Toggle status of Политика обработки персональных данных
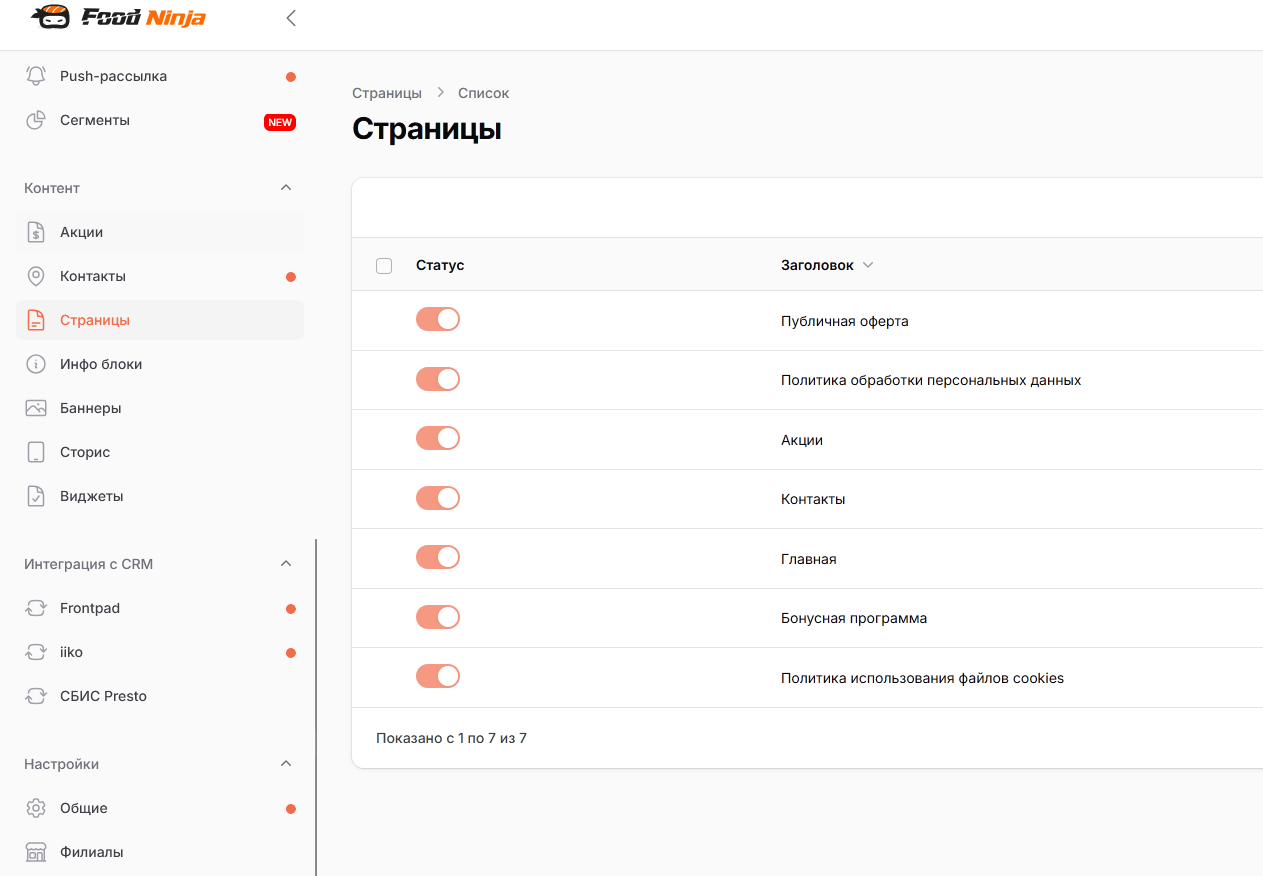Image resolution: width=1263 pixels, height=876 pixels. (x=438, y=379)
